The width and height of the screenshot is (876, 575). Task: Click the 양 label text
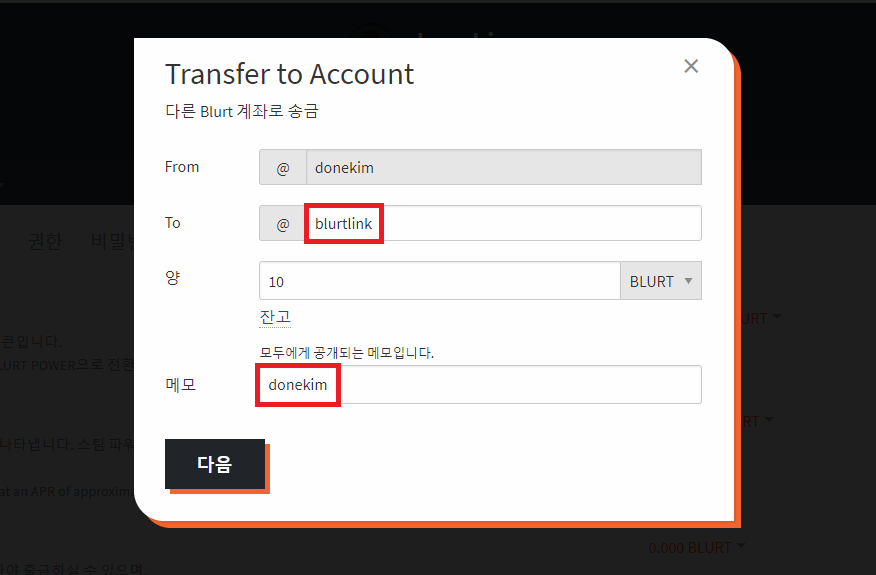click(x=173, y=277)
